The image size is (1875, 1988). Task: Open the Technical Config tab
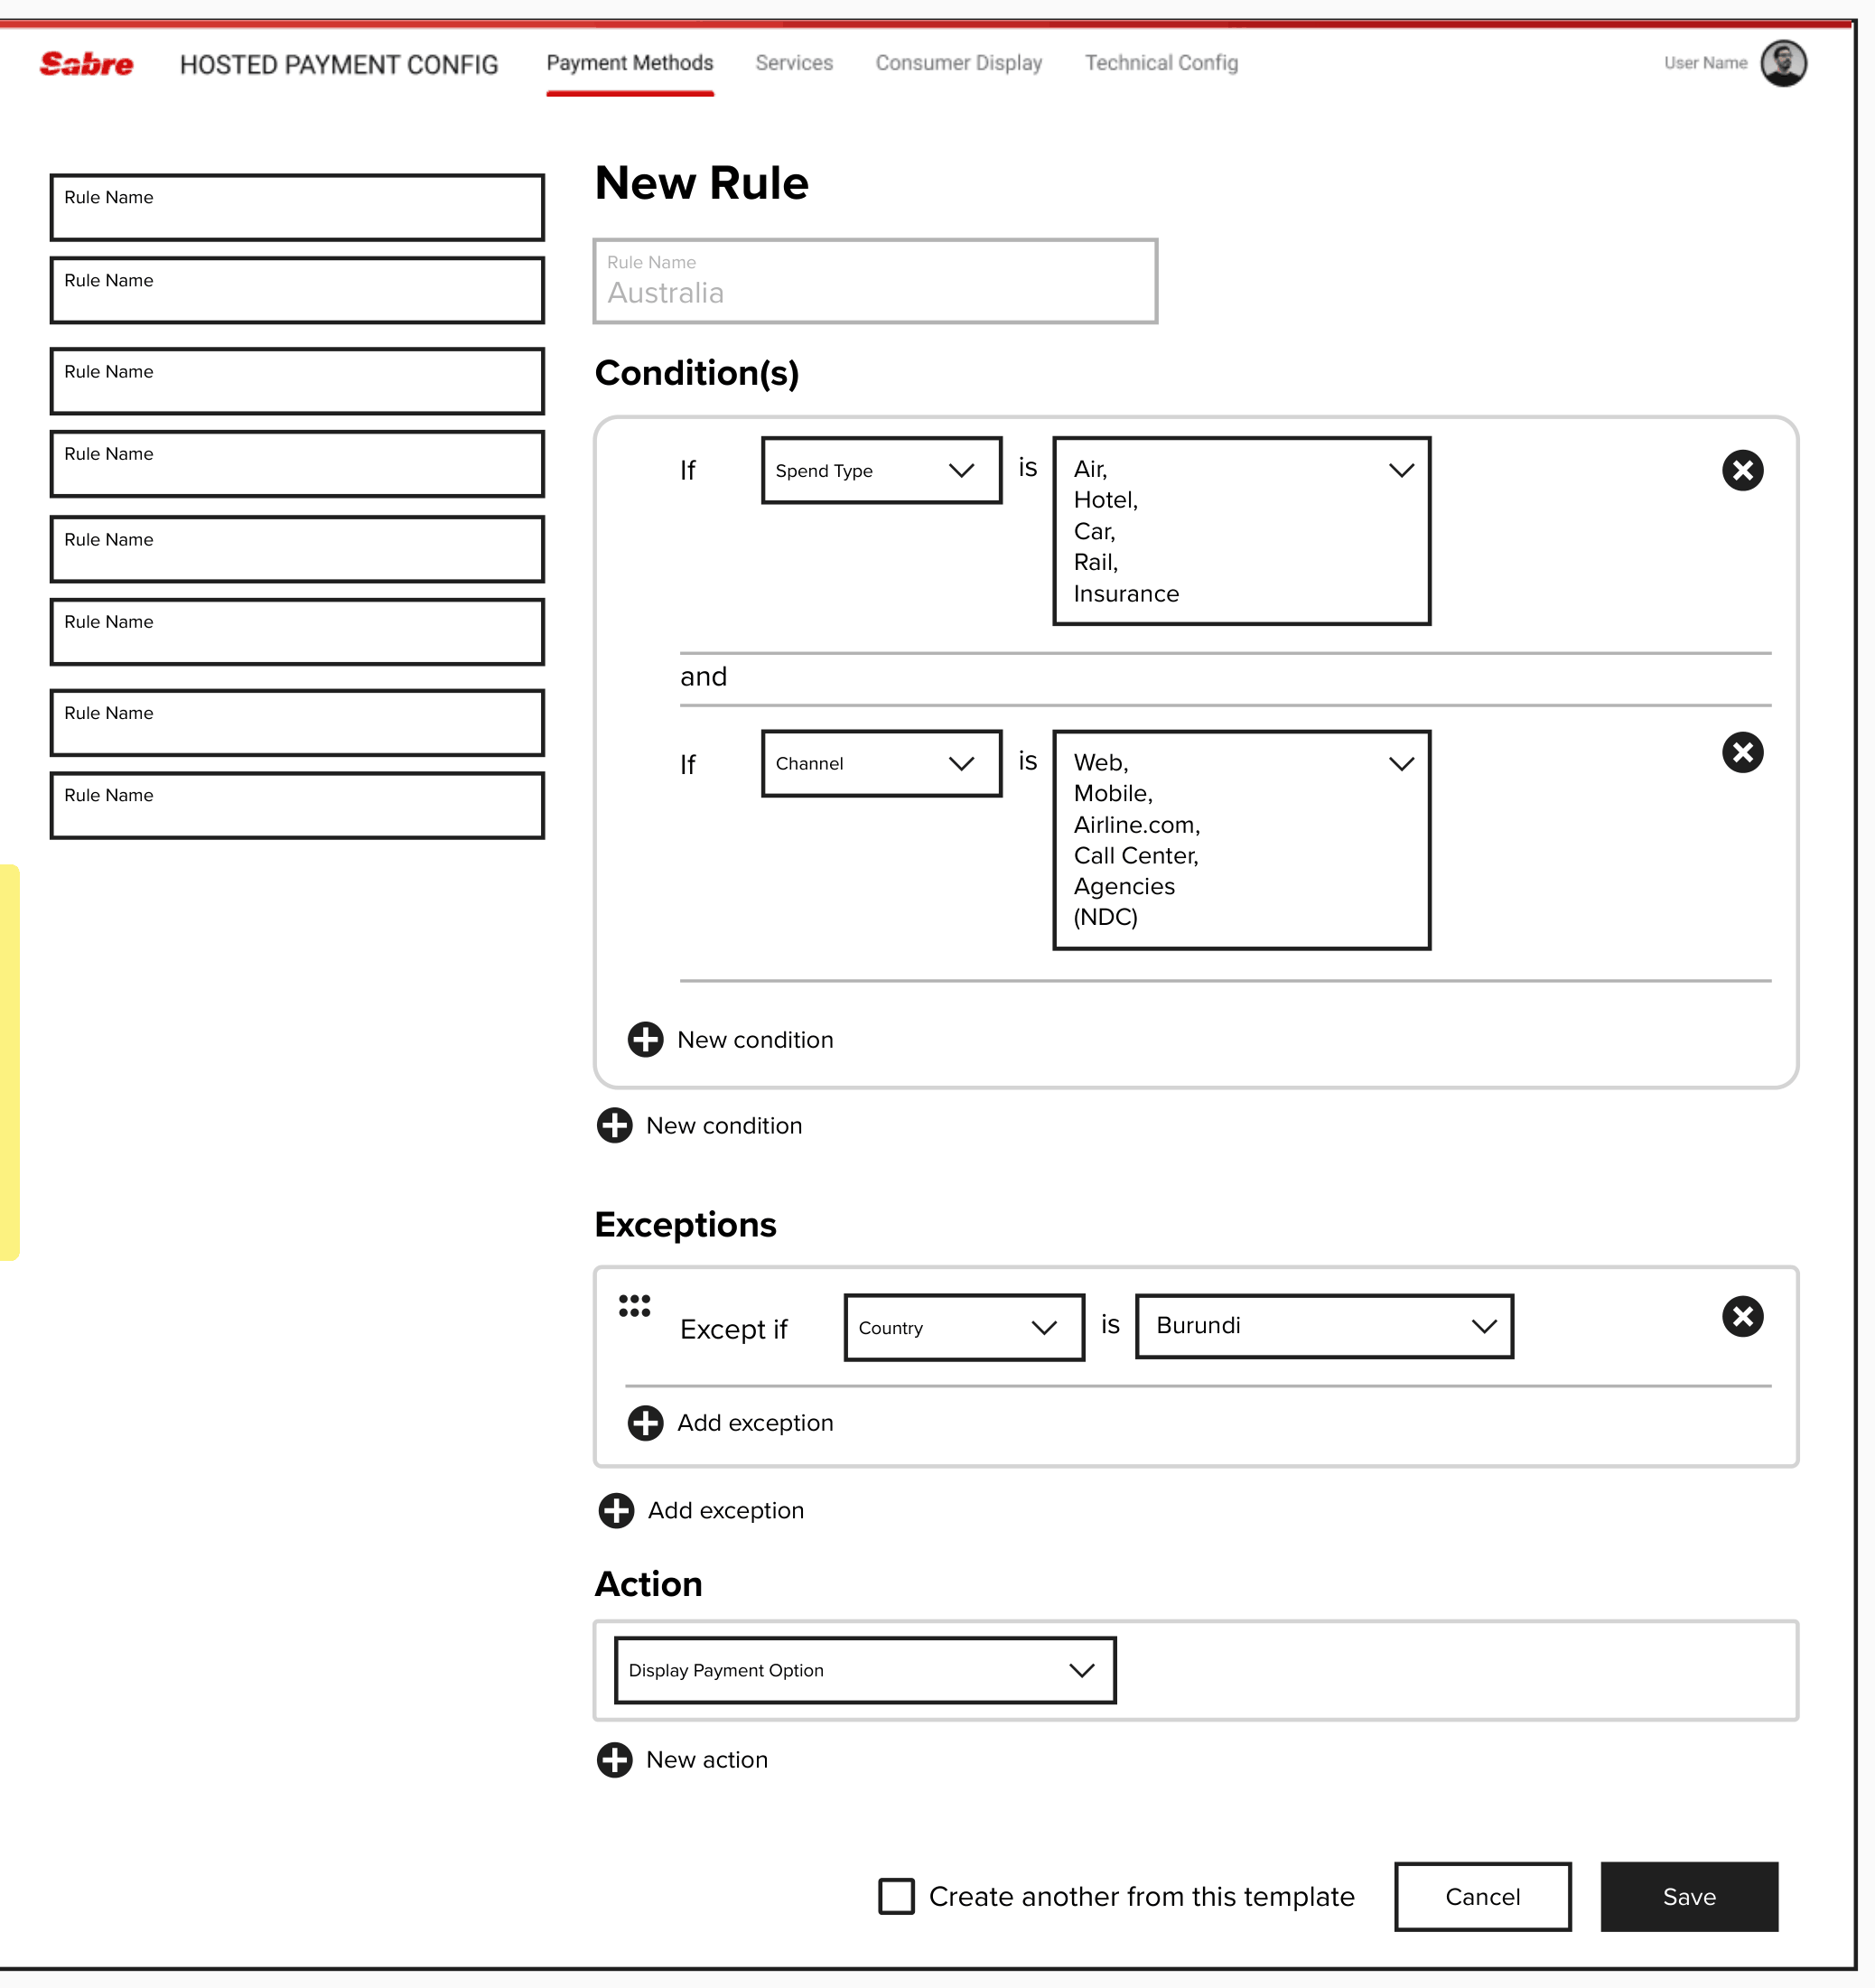[1161, 63]
